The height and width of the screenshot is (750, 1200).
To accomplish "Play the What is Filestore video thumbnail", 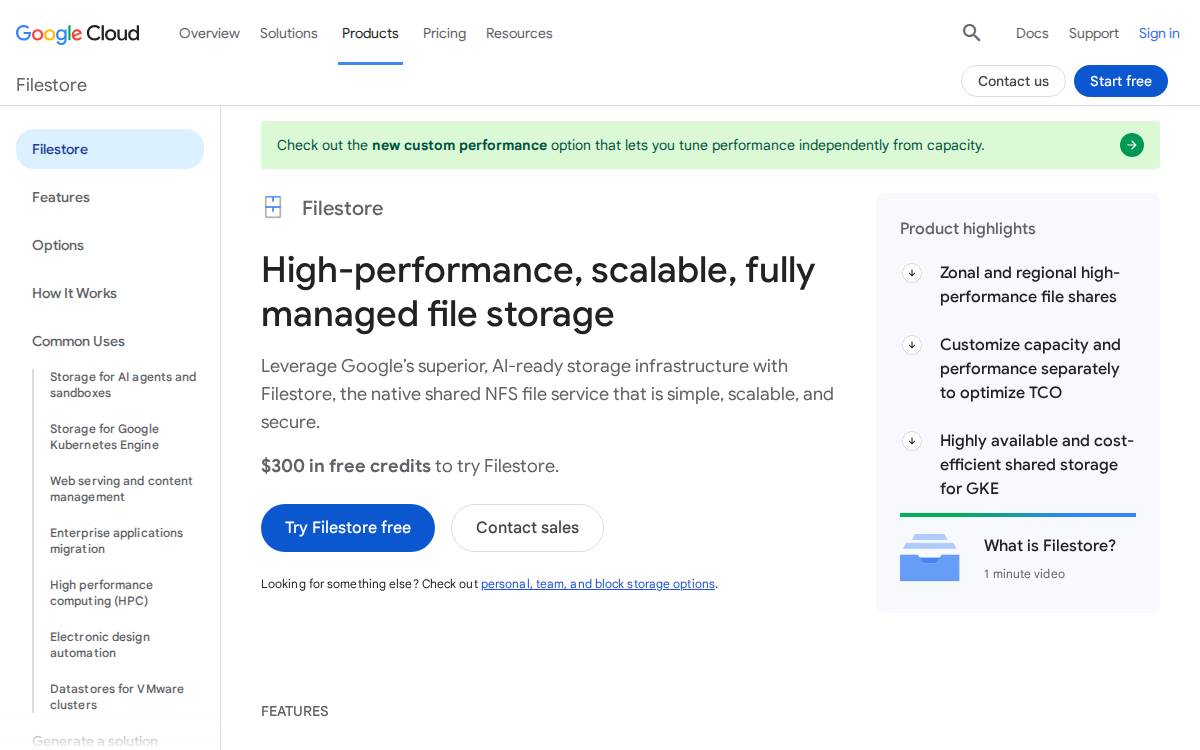I will (929, 557).
